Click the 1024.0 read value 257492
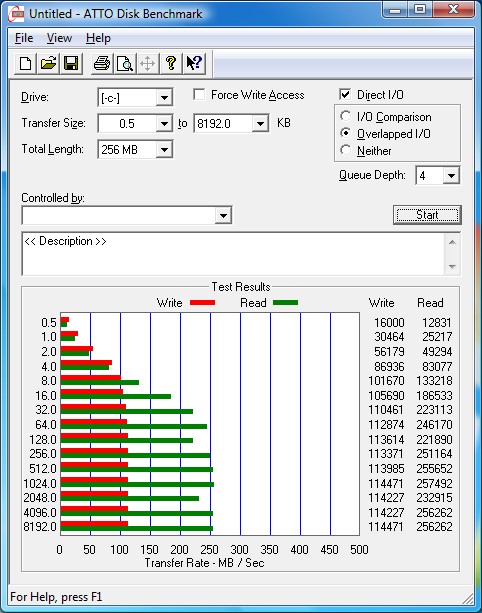The width and height of the screenshot is (482, 613). [x=434, y=484]
